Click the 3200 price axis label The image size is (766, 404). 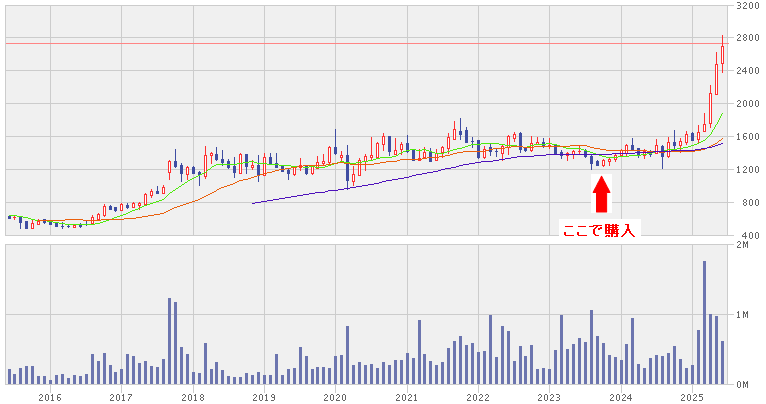[747, 6]
